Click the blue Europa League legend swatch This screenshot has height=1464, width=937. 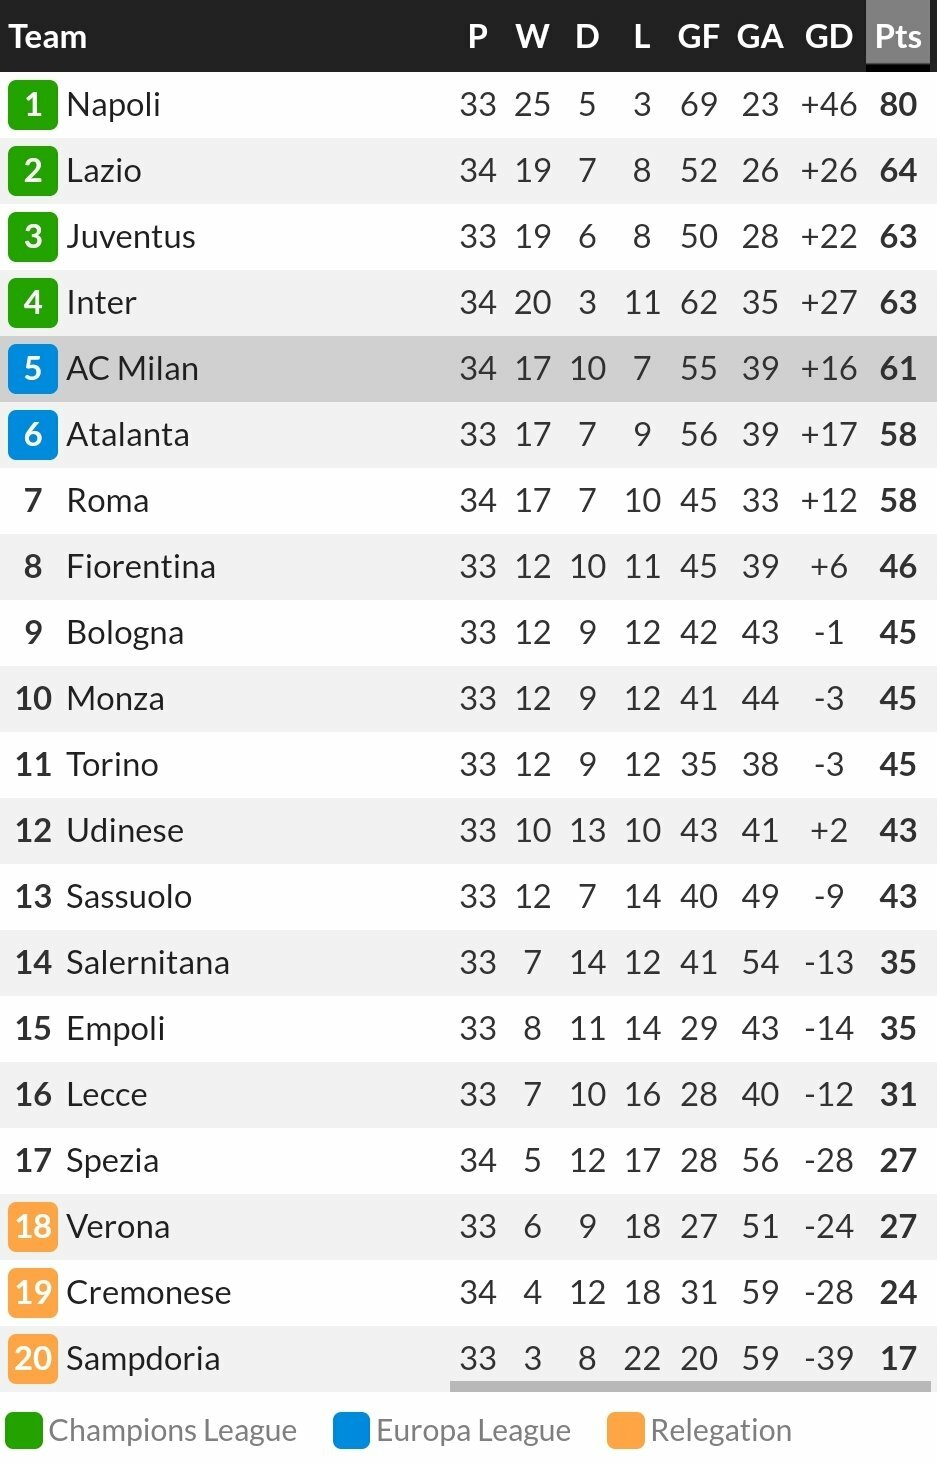(x=352, y=1430)
